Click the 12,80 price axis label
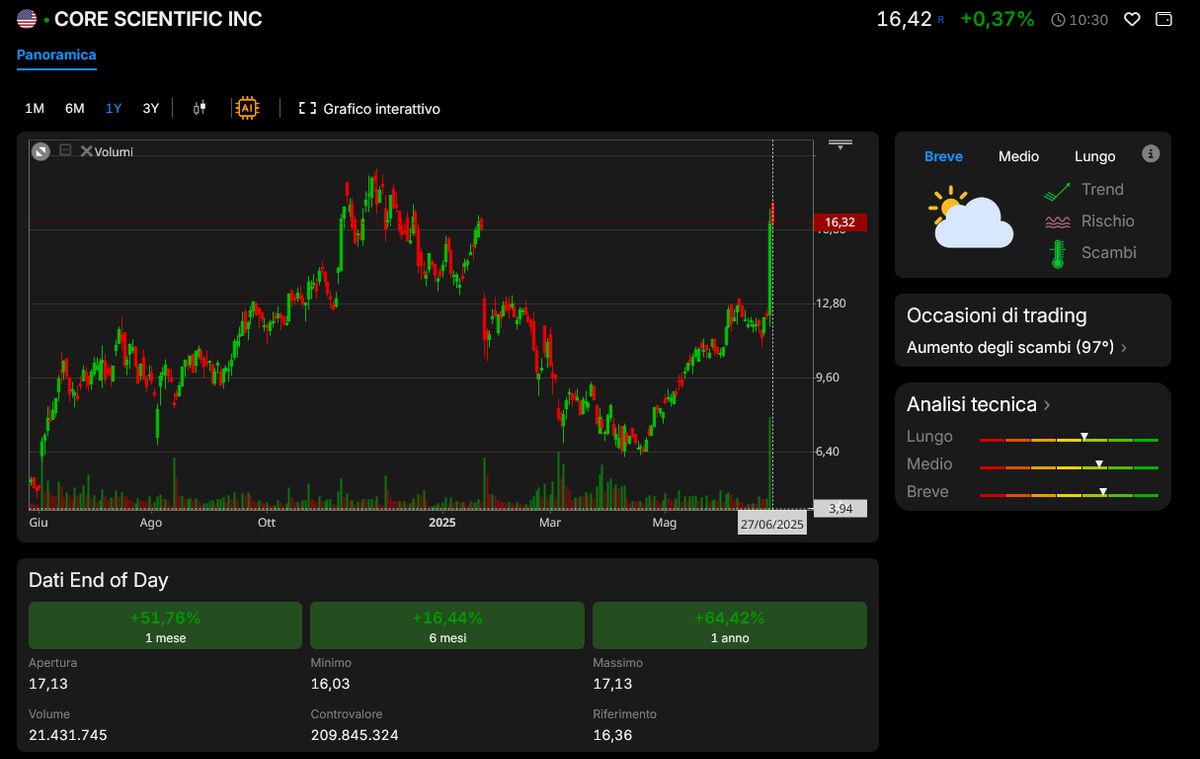The image size is (1200, 759). tap(831, 303)
